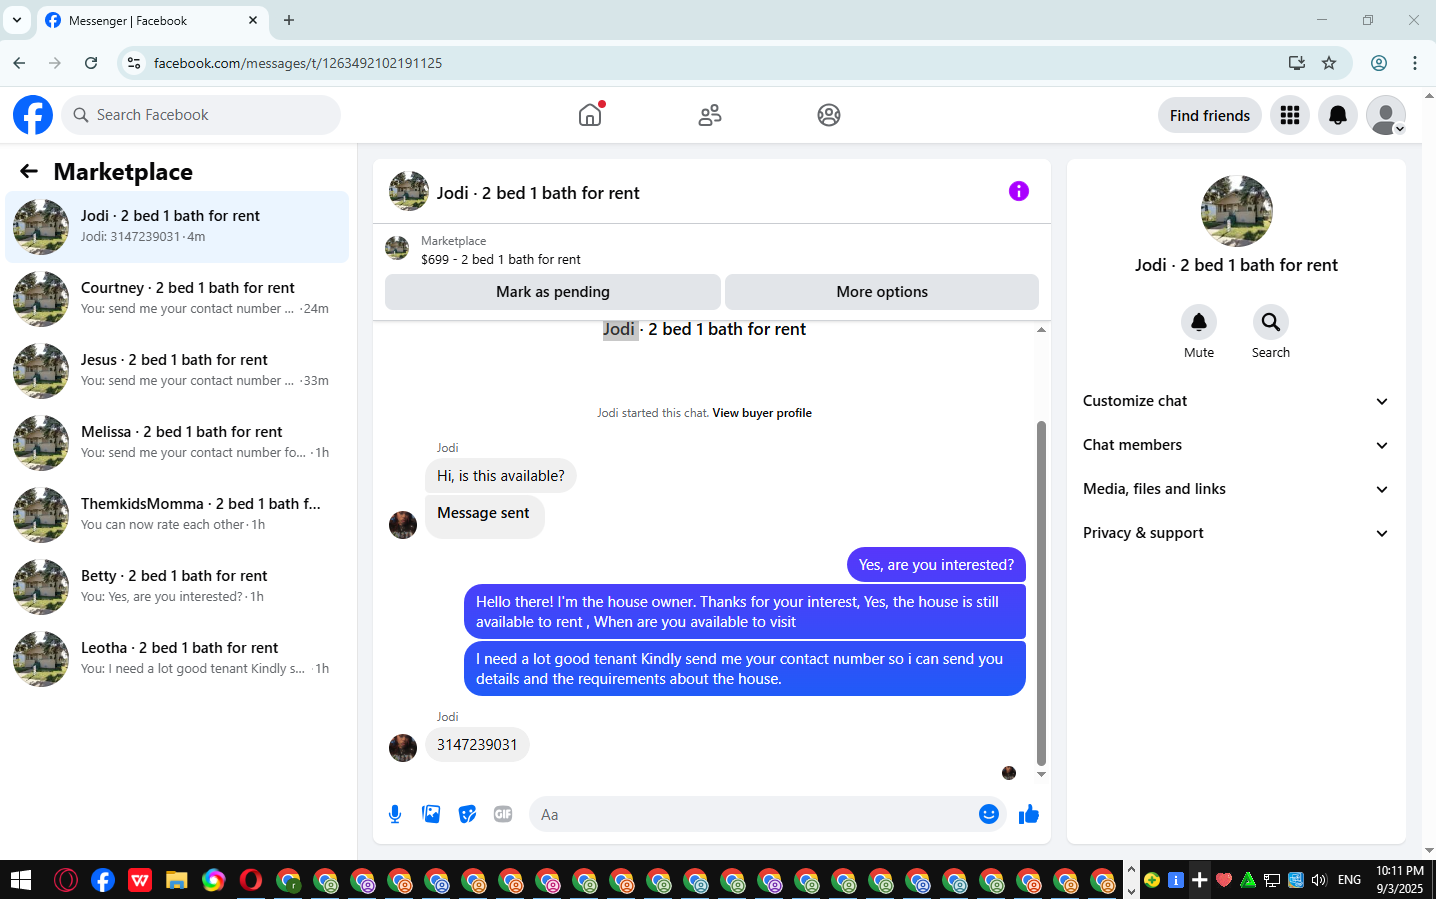Open Jodi conversation in chat list
The width and height of the screenshot is (1436, 899).
point(177,227)
